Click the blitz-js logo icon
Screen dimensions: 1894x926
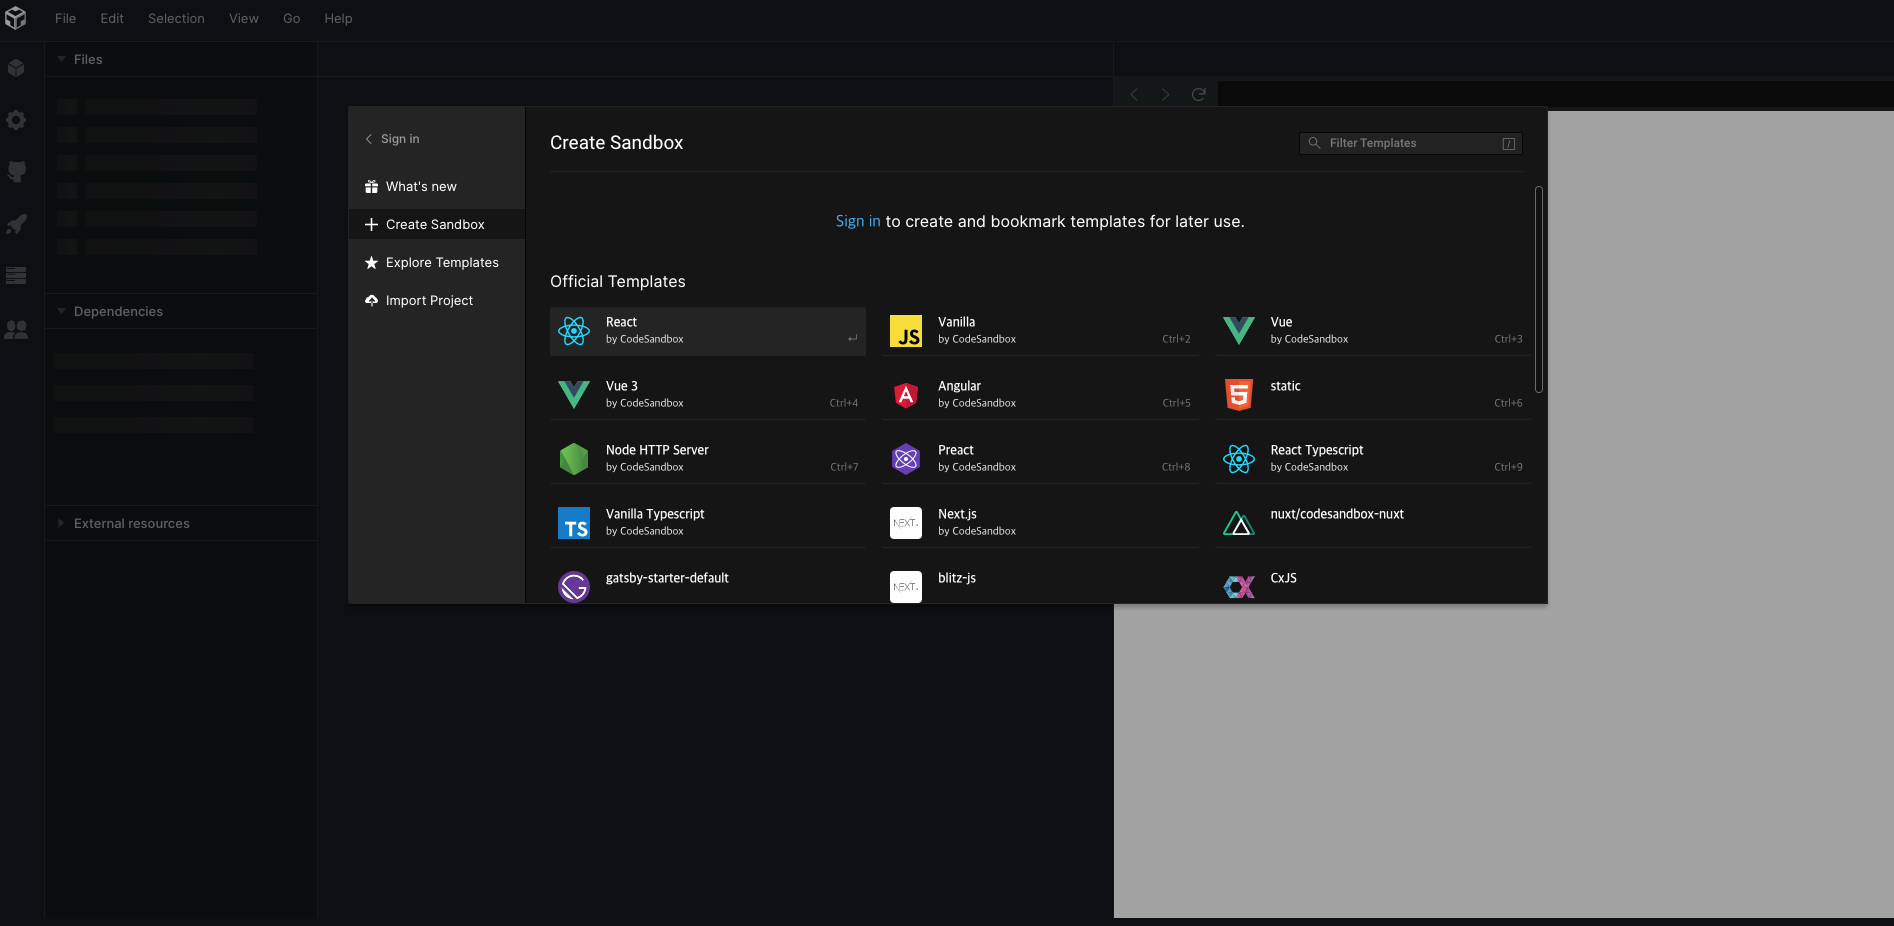906,587
